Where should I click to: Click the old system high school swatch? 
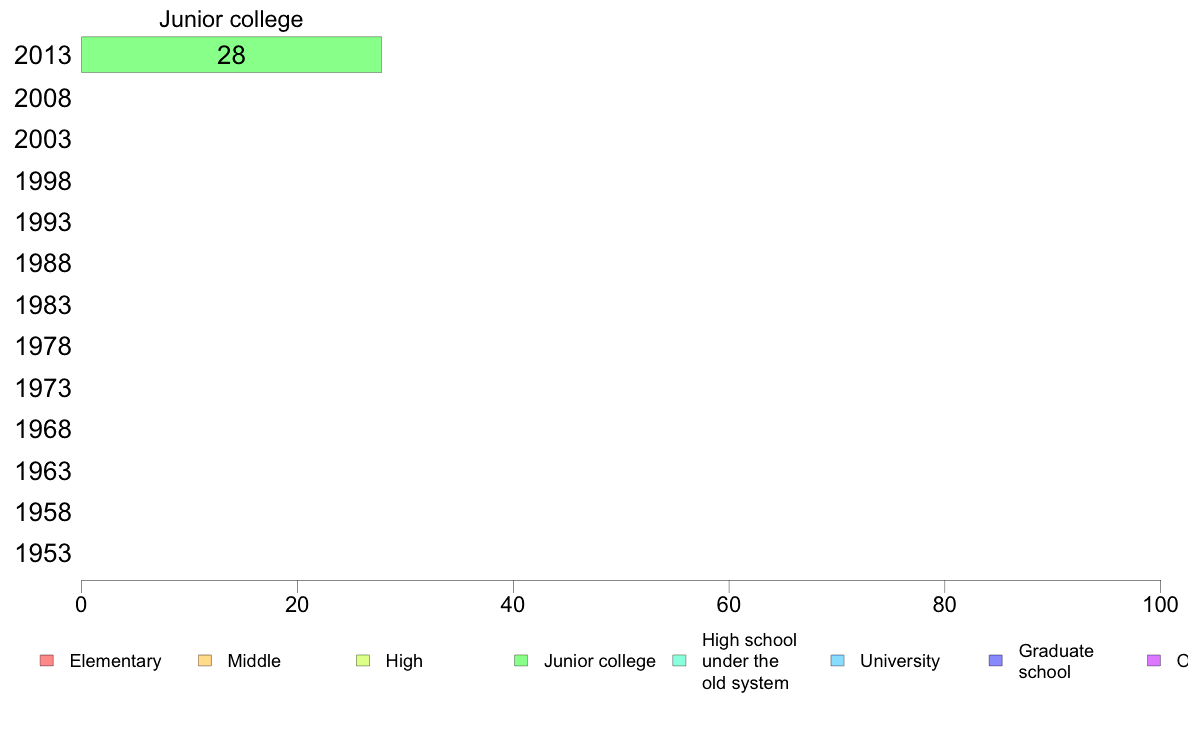point(680,661)
